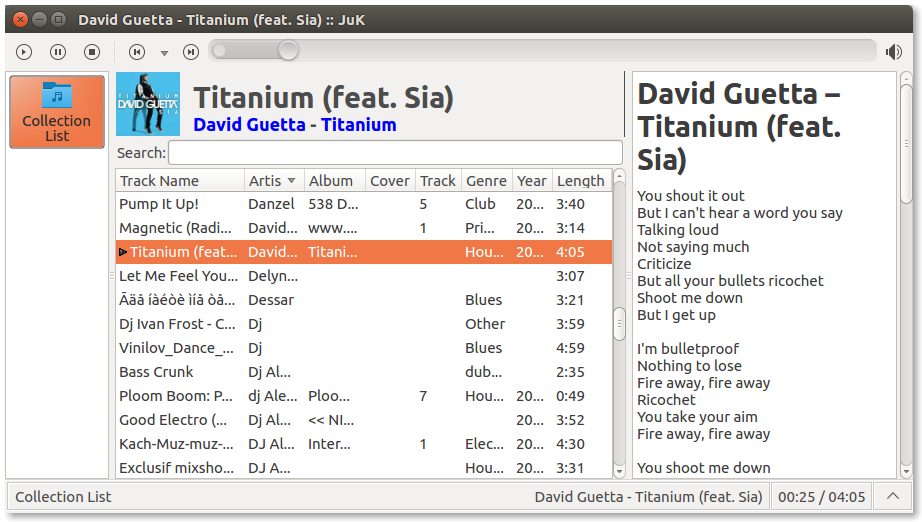Open the Collection List playlist

pos(57,112)
